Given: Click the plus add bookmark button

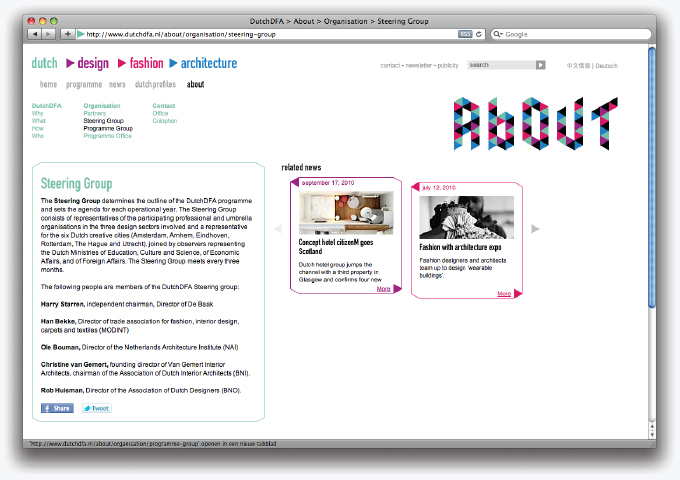Looking at the screenshot, I should 68,34.
